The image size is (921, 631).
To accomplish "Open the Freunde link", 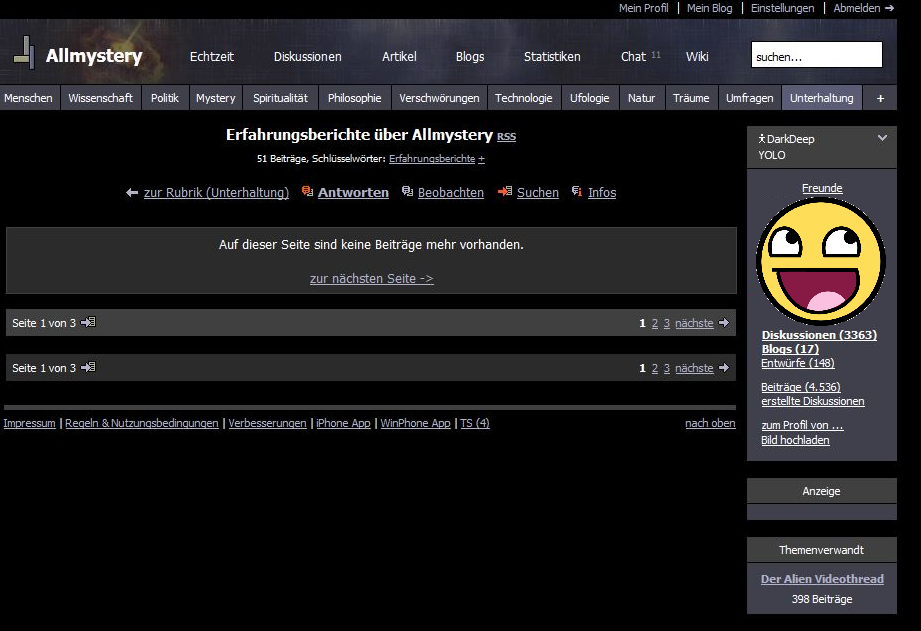I will click(822, 188).
